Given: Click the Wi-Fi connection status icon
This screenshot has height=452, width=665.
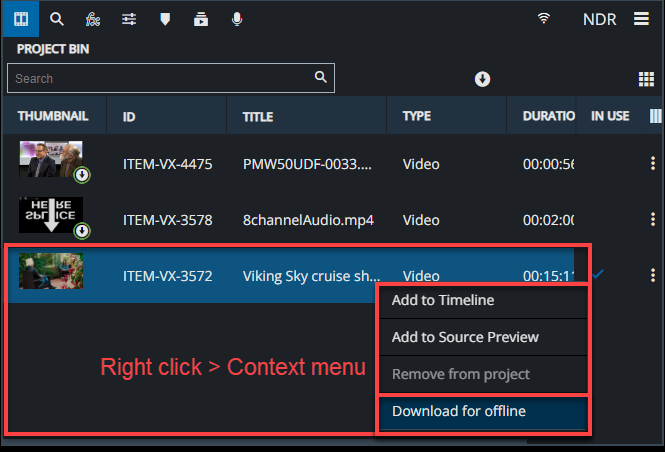Looking at the screenshot, I should pyautogui.click(x=544, y=18).
